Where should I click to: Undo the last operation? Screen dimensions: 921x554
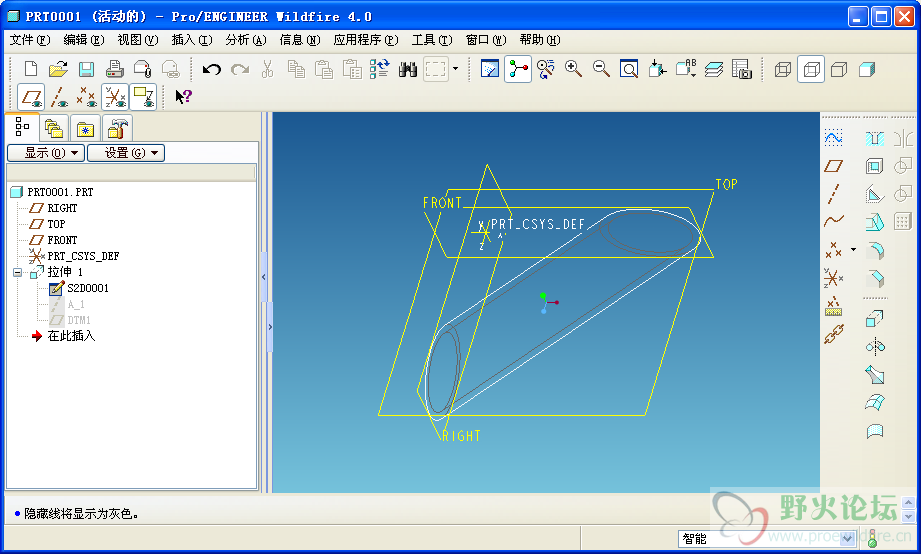click(x=211, y=69)
